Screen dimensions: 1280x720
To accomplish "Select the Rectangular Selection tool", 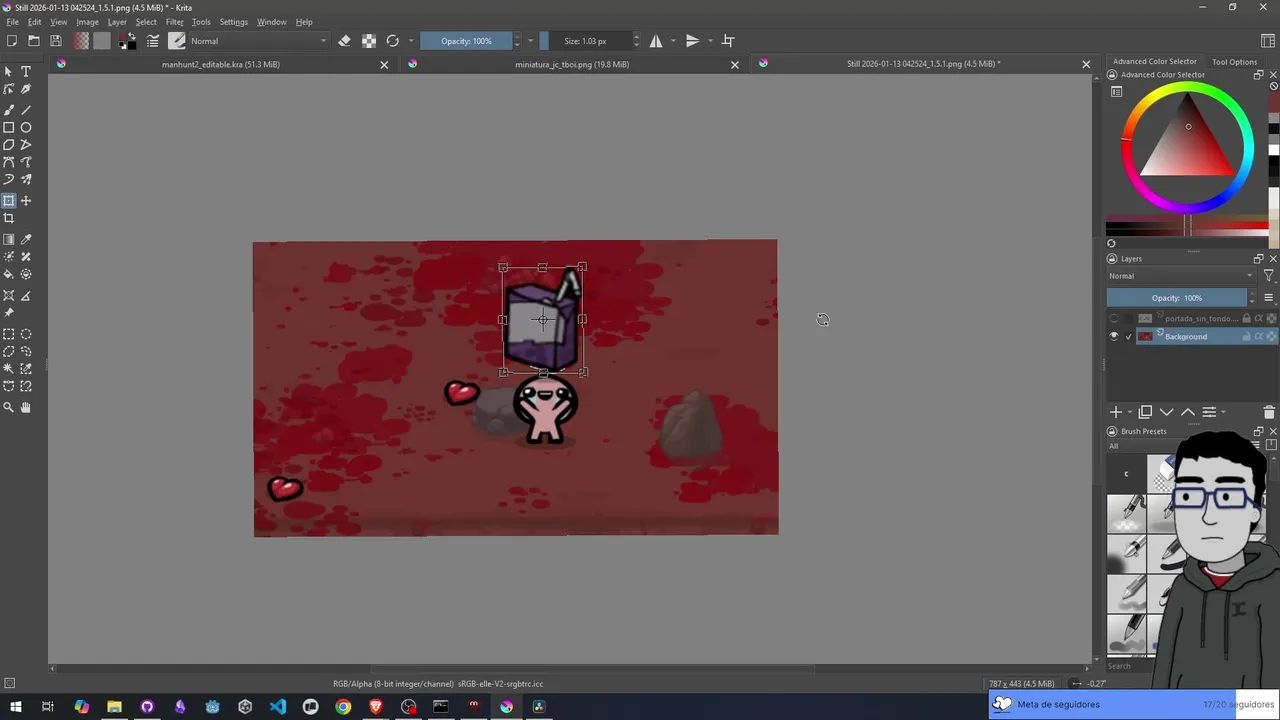I will 9,335.
